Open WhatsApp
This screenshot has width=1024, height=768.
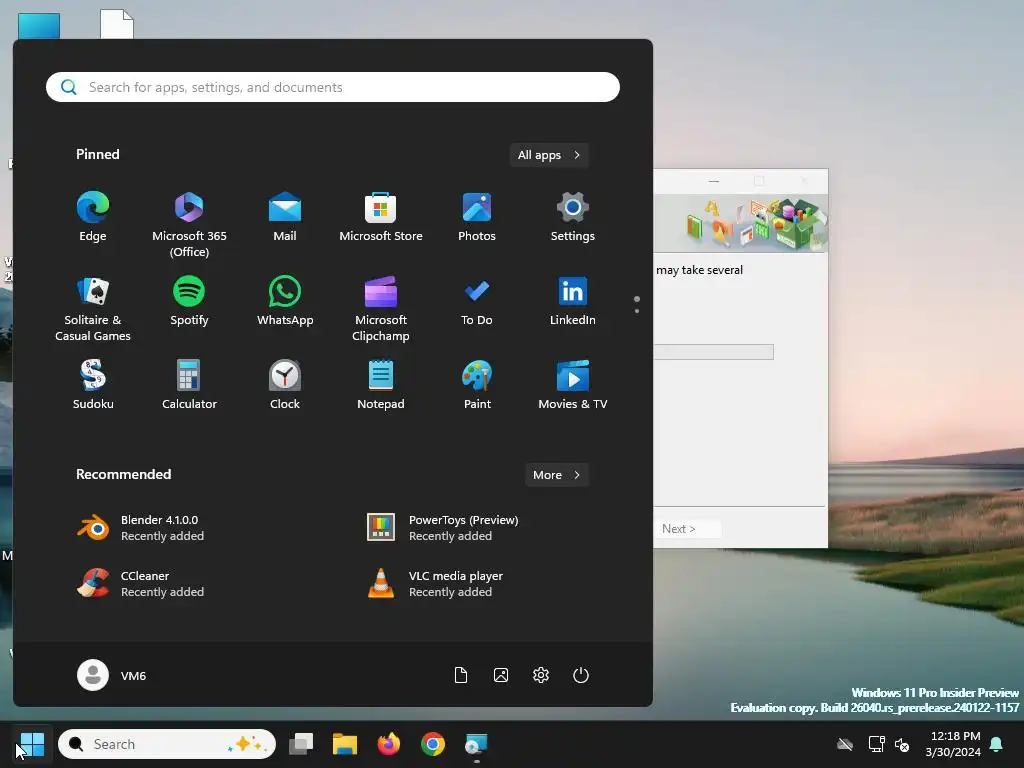[x=285, y=302]
